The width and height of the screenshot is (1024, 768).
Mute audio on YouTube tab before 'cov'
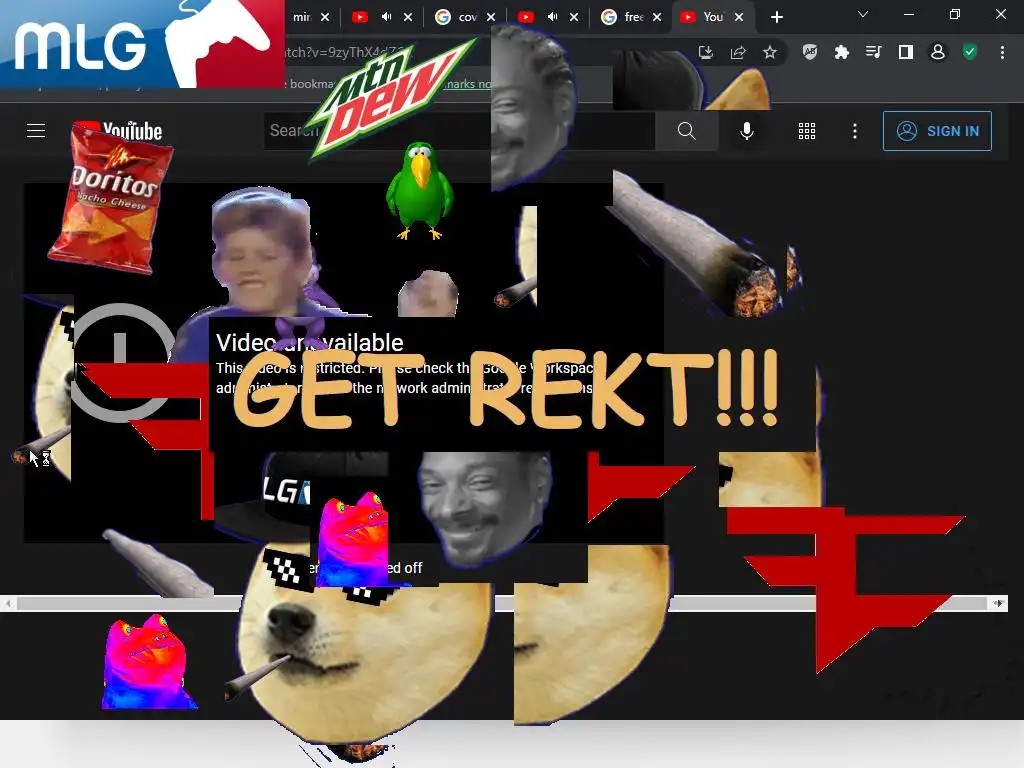[387, 17]
